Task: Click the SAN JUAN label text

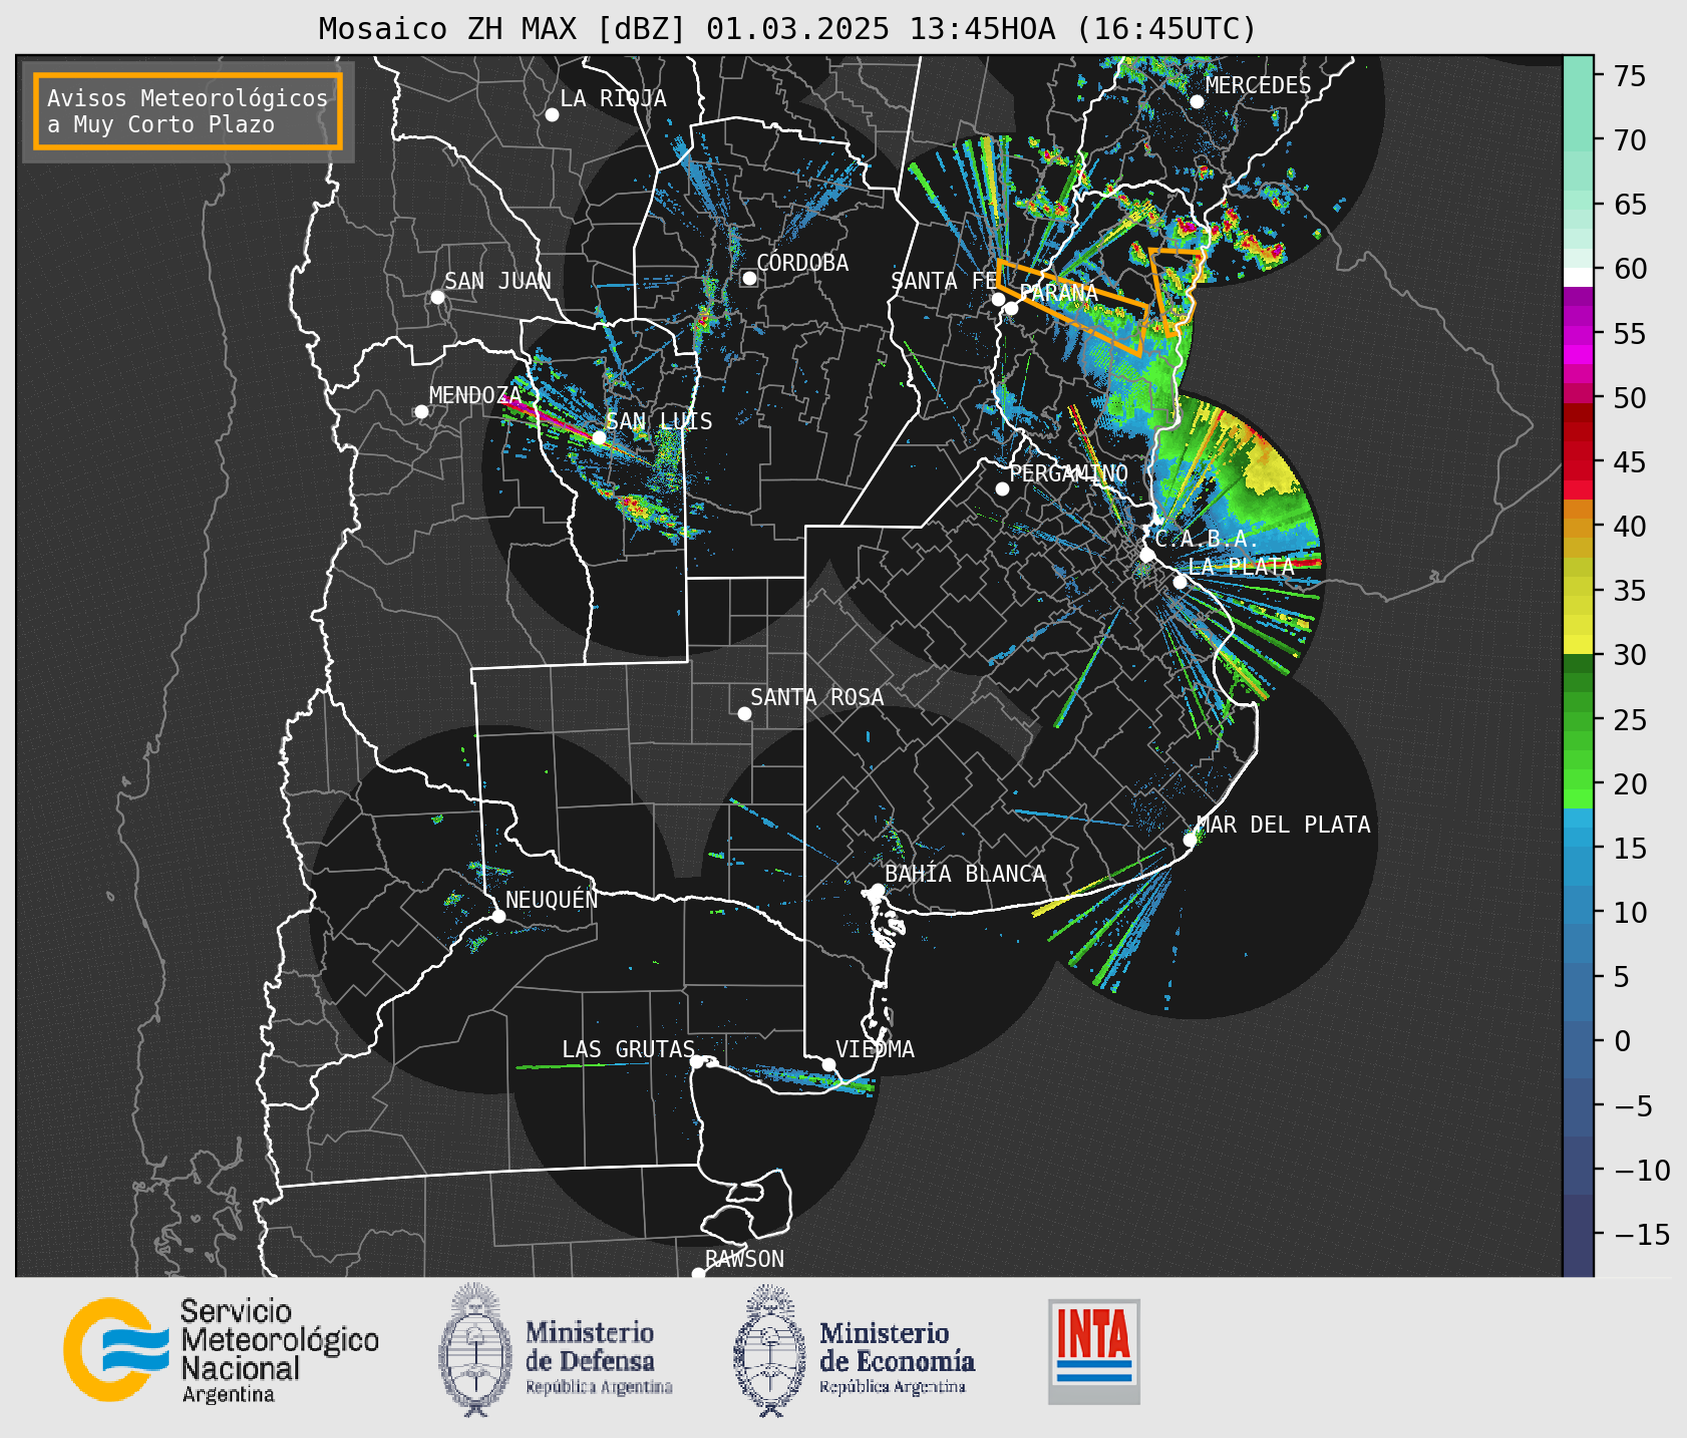Action: [x=497, y=281]
